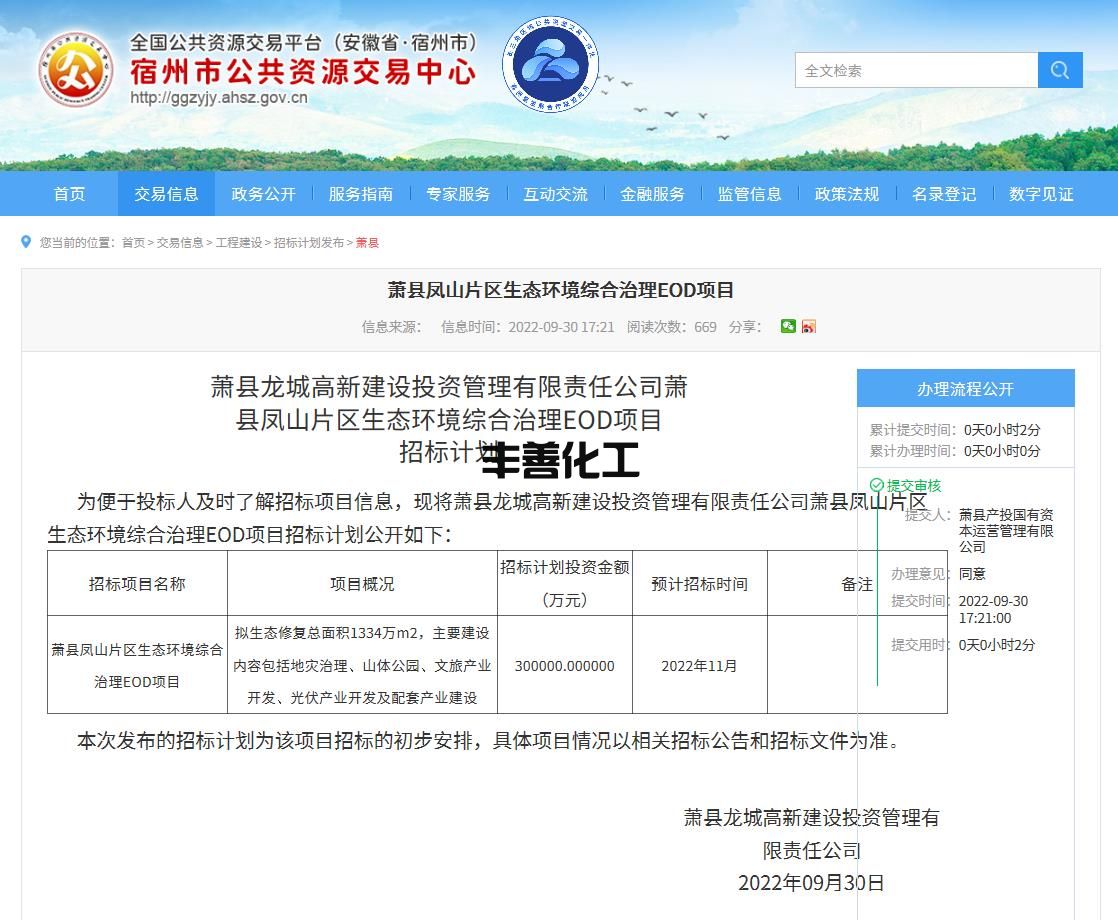
Task: Click the 萧县凤山片区生态环境综合治理EOD项目 name cell
Action: click(137, 665)
